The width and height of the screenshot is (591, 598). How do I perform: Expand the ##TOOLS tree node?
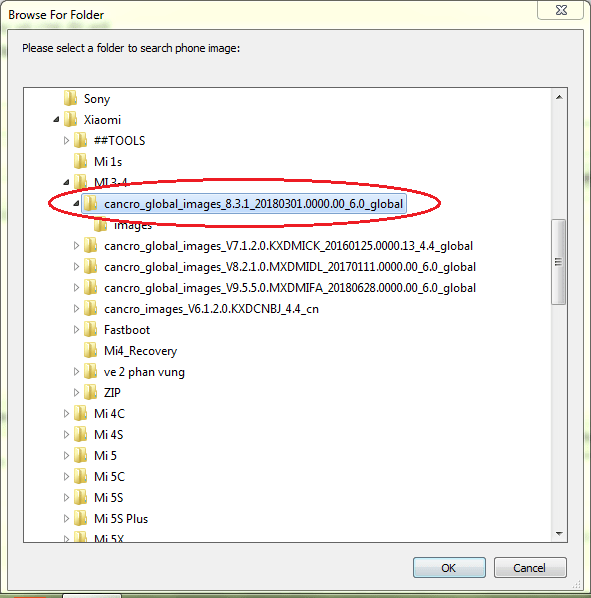[x=66, y=141]
